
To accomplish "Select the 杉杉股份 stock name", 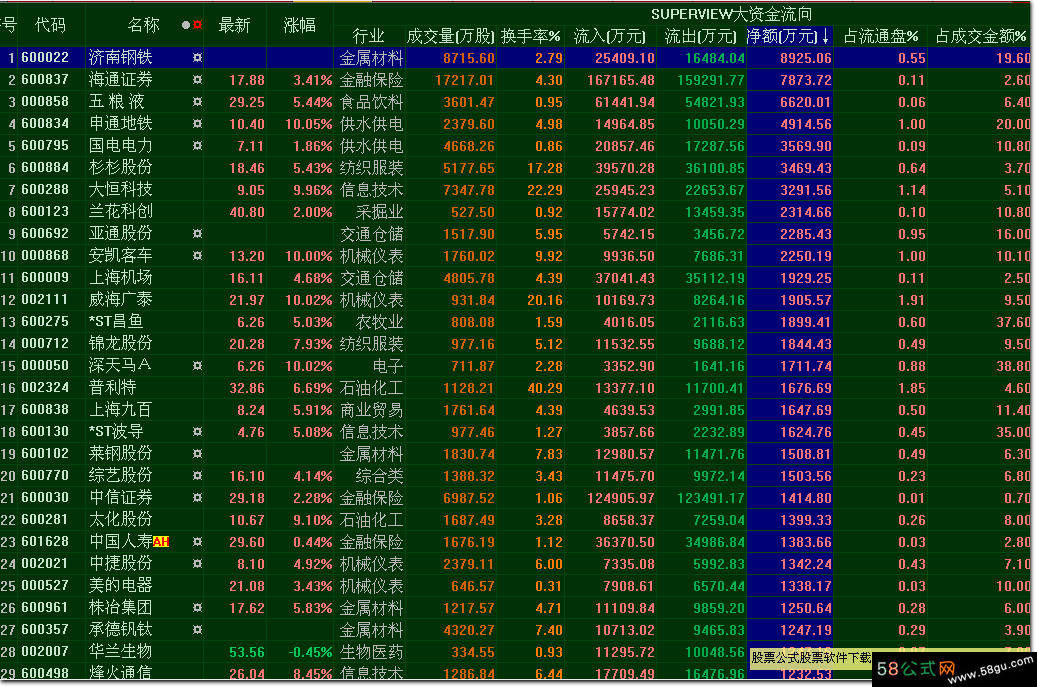I will point(120,167).
